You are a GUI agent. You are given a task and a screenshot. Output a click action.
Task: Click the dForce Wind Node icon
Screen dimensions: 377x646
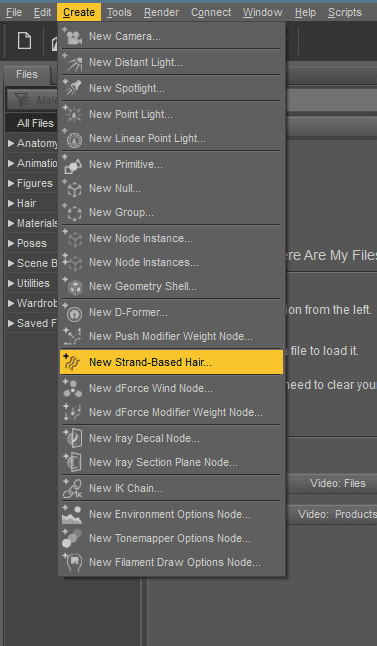point(73,388)
